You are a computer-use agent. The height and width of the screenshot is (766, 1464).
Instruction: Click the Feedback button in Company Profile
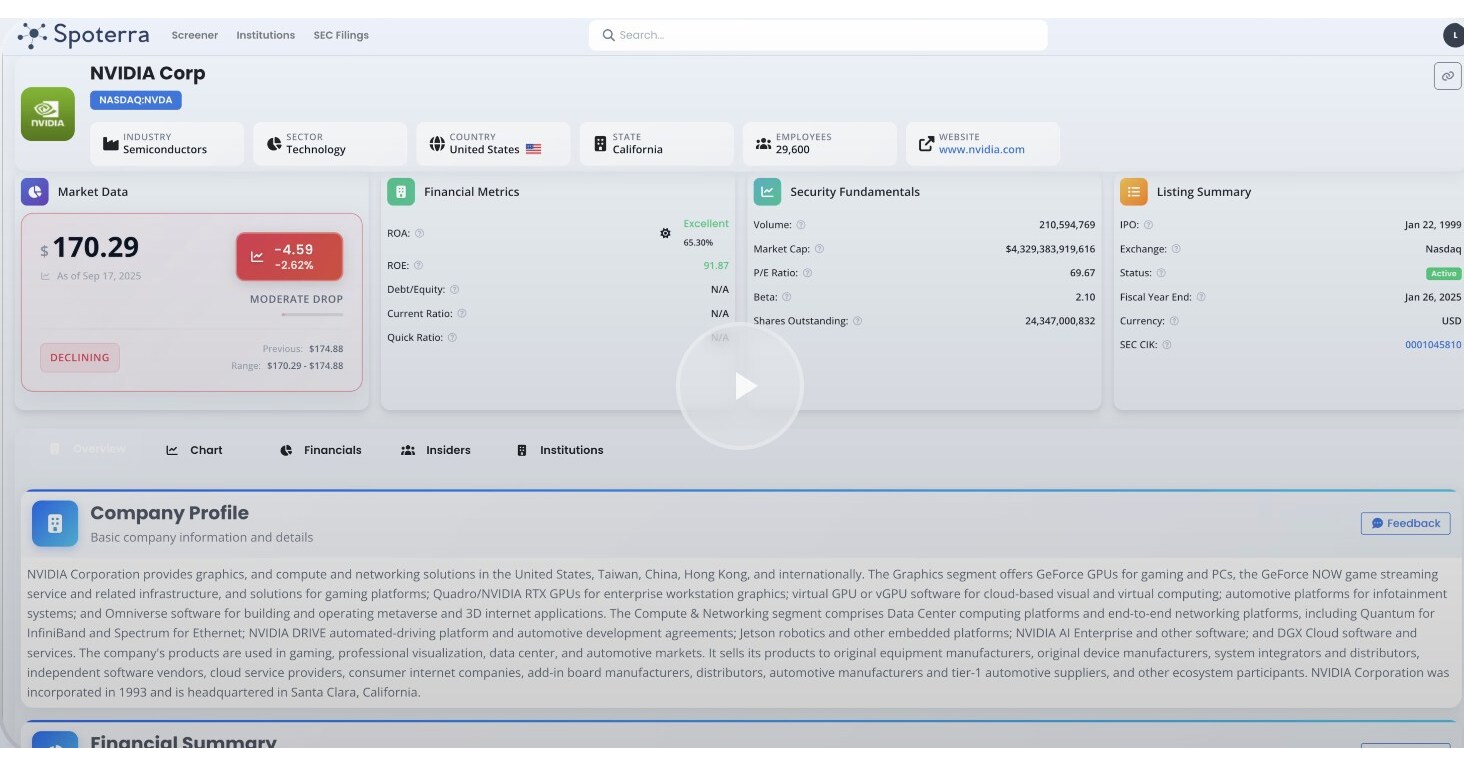(1405, 523)
